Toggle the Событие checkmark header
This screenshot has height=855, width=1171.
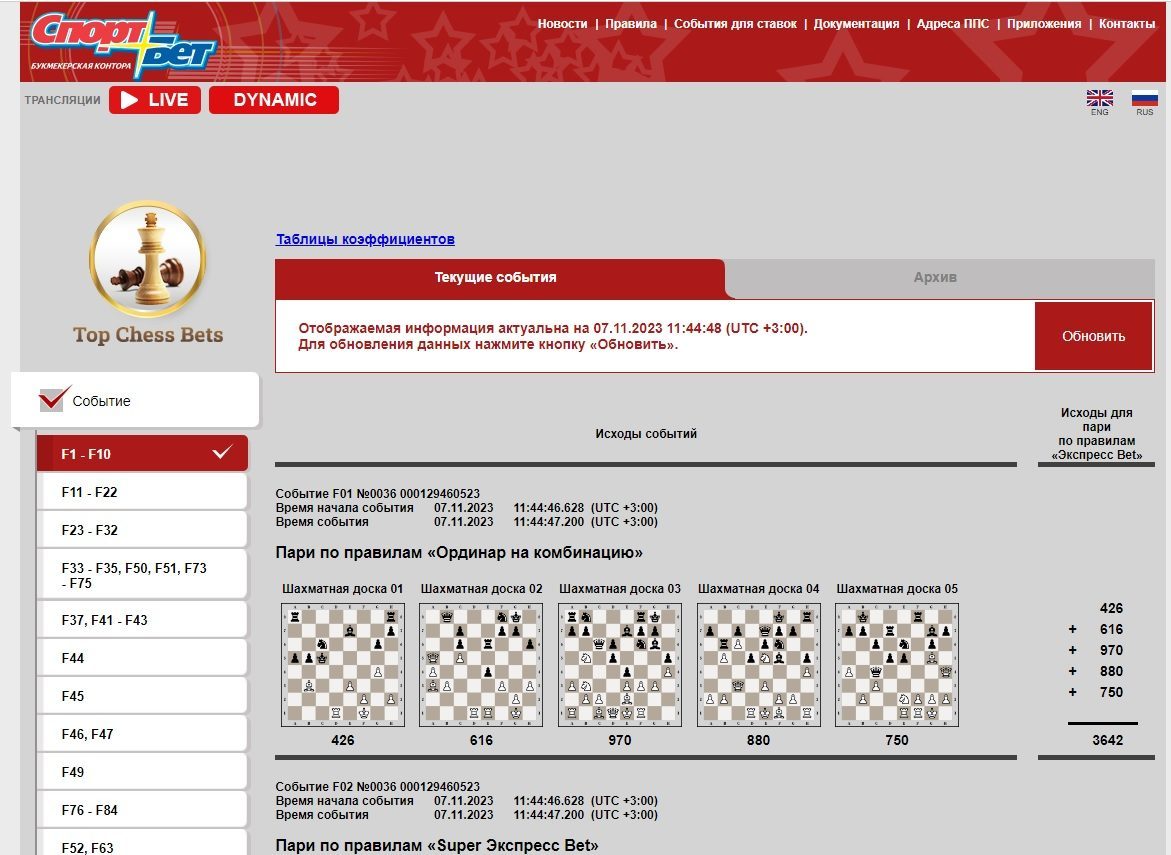135,401
